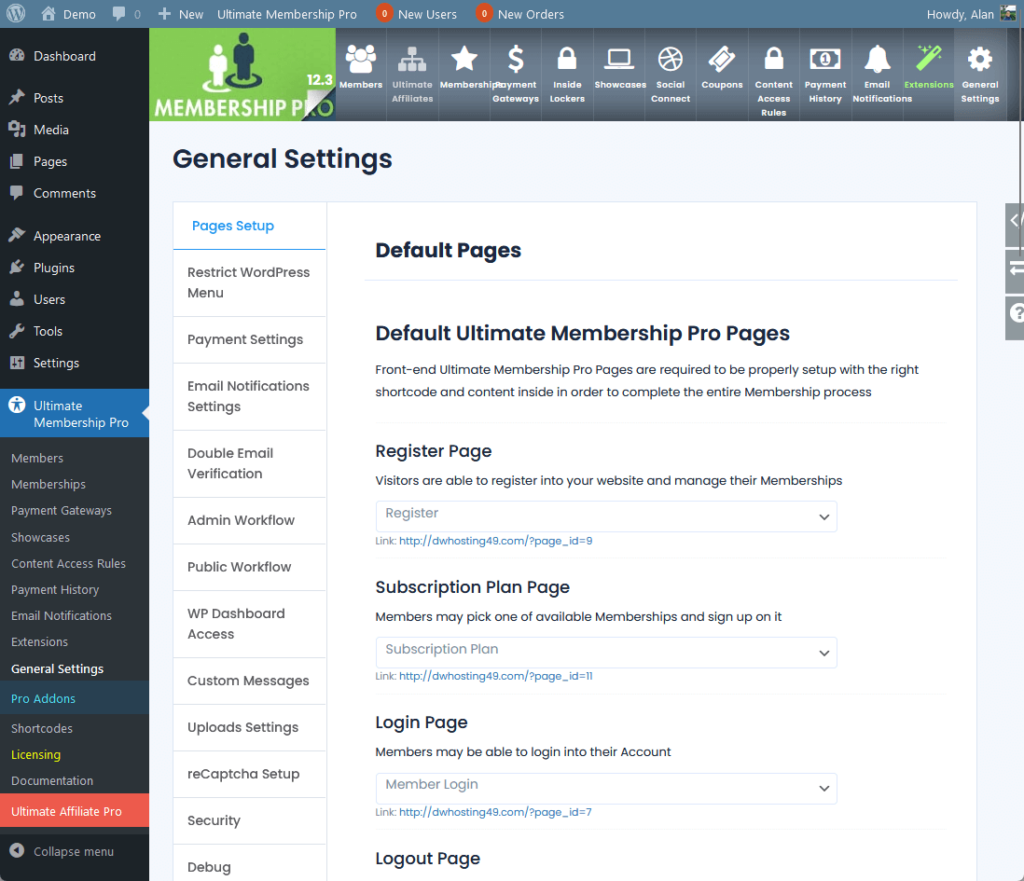
Task: Click the Membership Pro logo banner
Action: tap(242, 74)
